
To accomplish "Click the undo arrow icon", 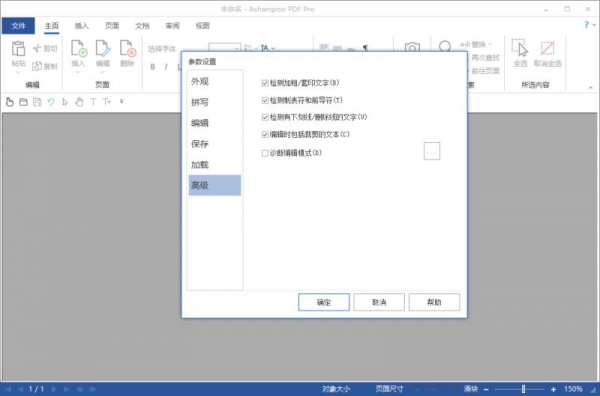I will (51, 102).
